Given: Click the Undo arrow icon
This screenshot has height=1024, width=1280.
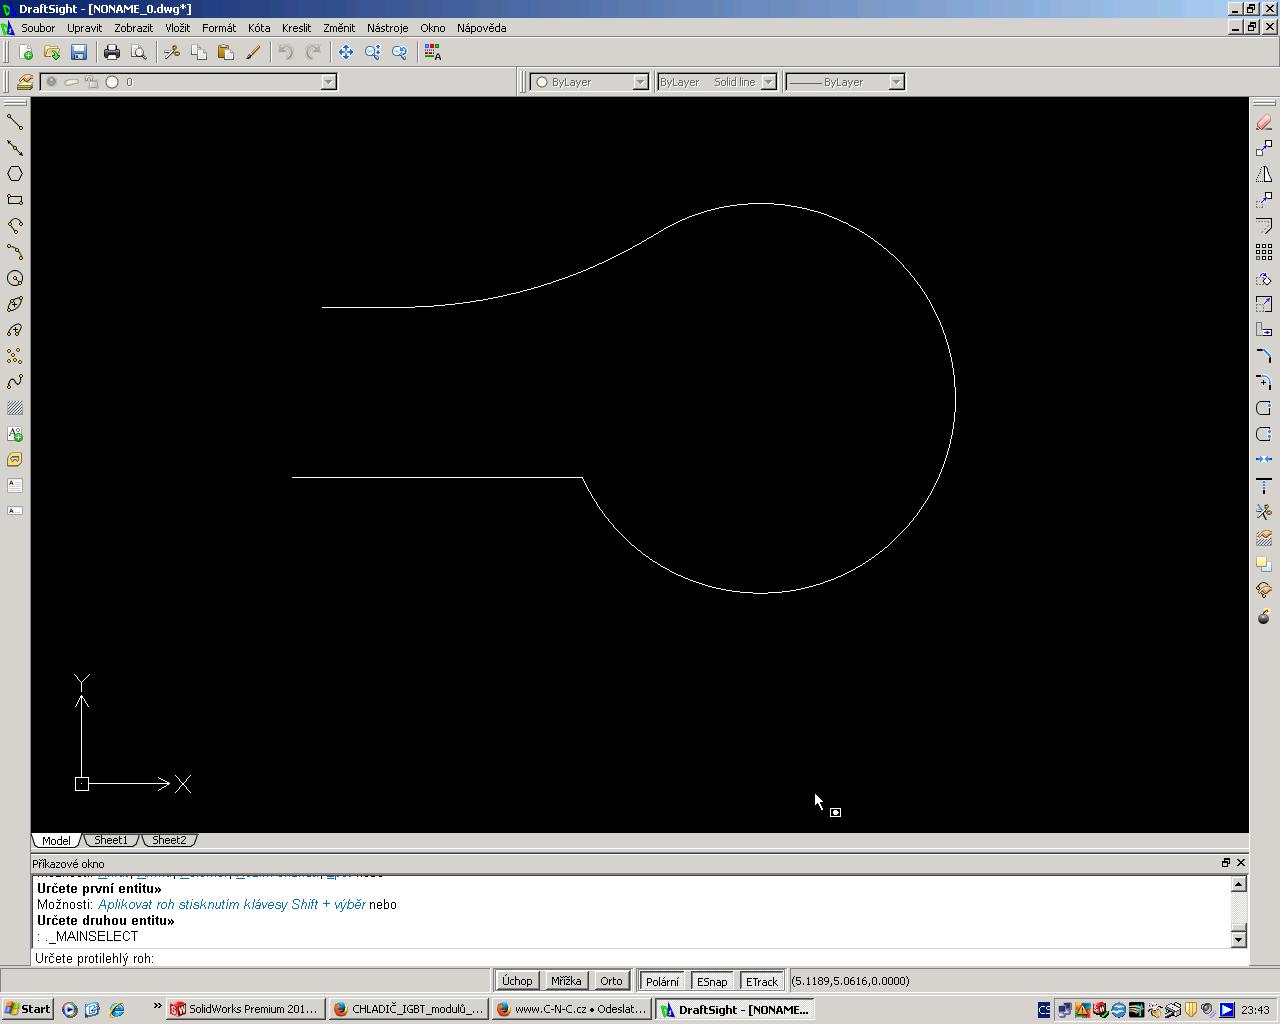Looking at the screenshot, I should [286, 52].
